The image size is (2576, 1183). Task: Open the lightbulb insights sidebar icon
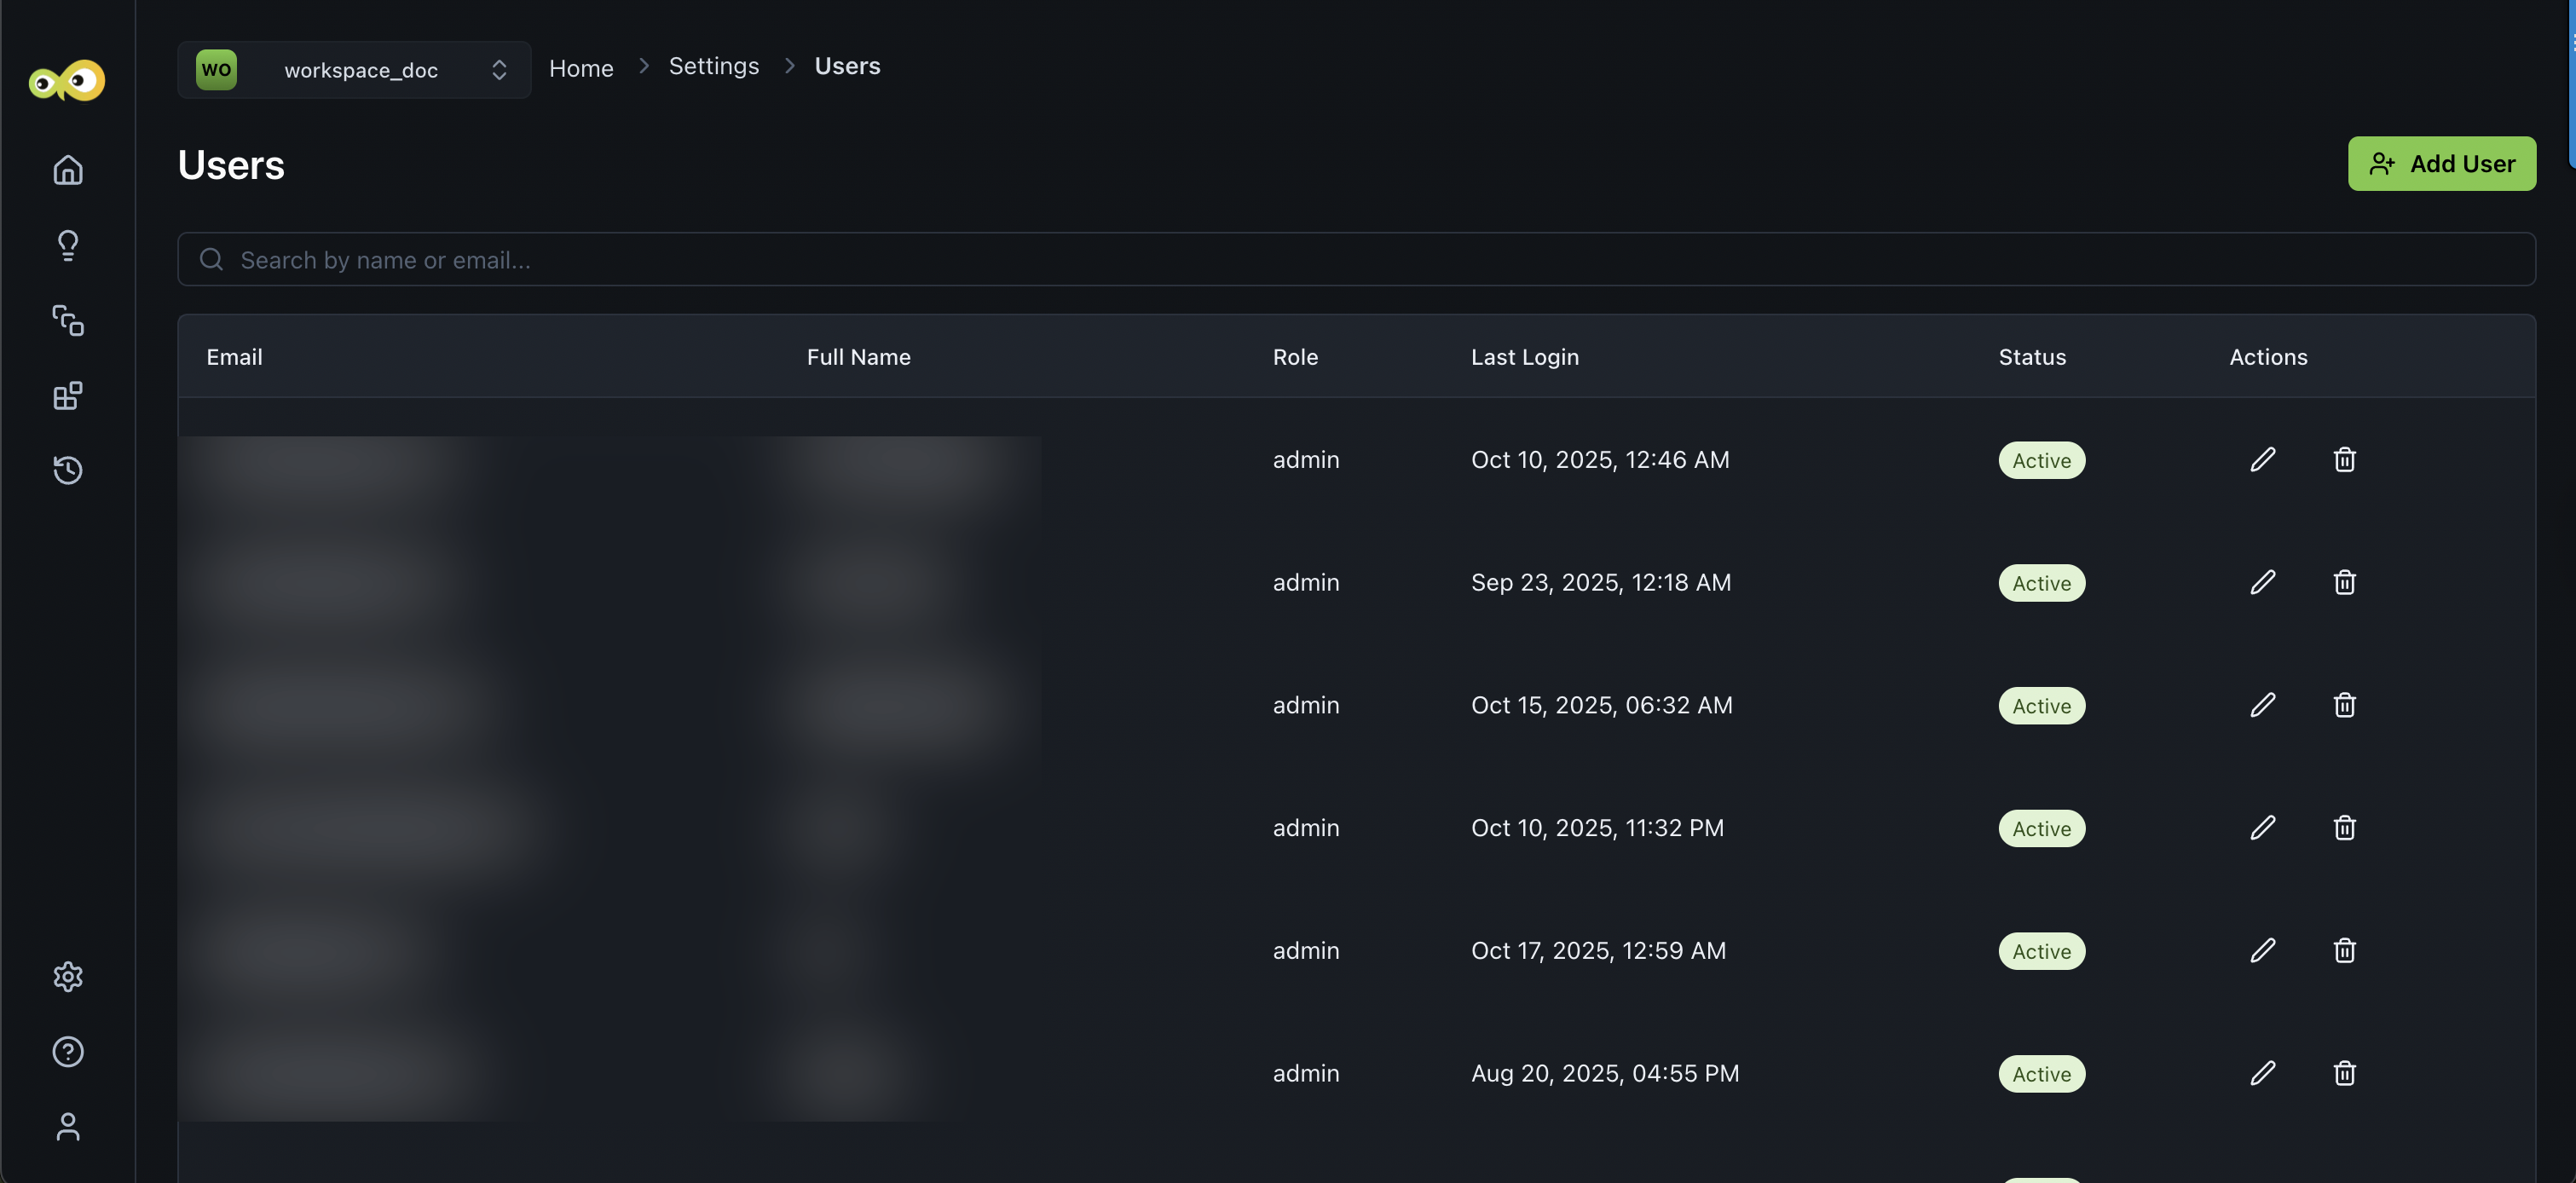click(67, 245)
